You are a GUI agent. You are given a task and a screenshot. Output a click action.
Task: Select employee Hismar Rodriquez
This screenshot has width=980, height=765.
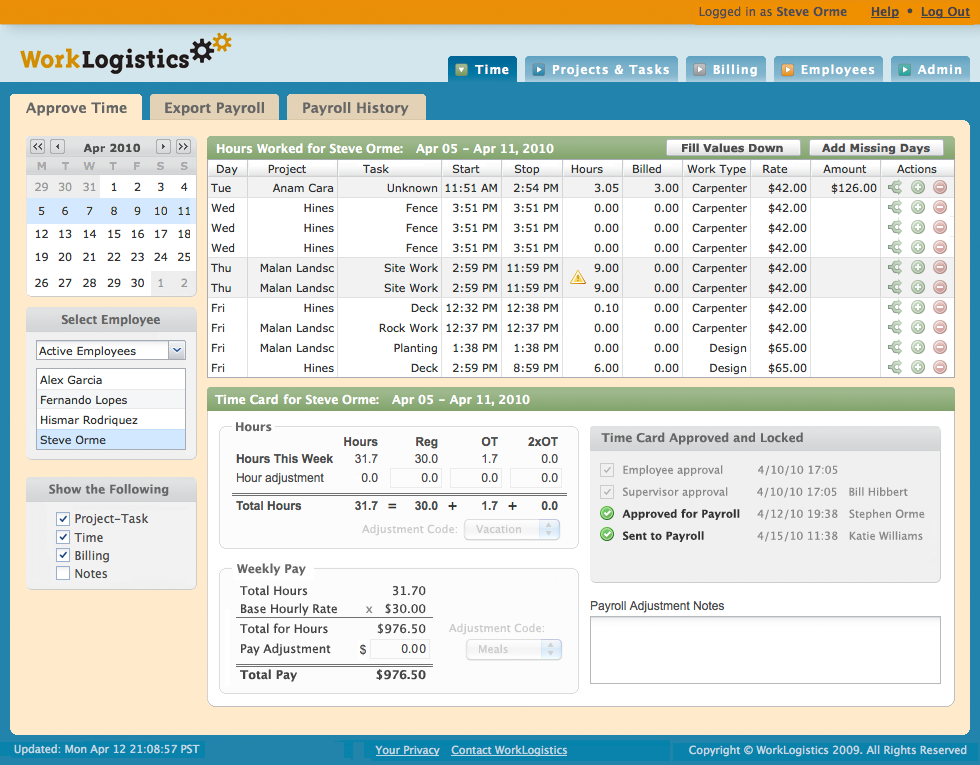pyautogui.click(x=111, y=419)
